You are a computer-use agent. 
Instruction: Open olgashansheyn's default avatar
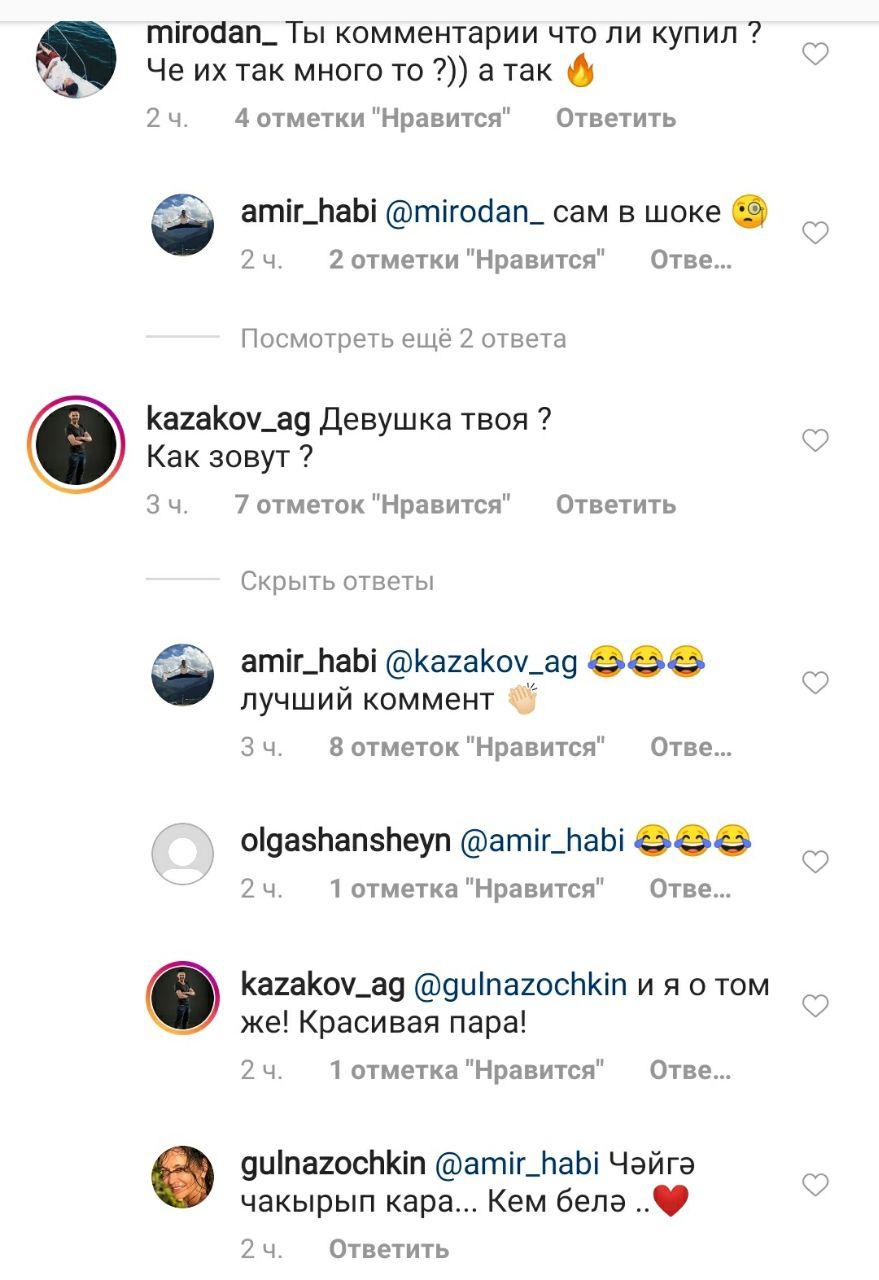[182, 854]
